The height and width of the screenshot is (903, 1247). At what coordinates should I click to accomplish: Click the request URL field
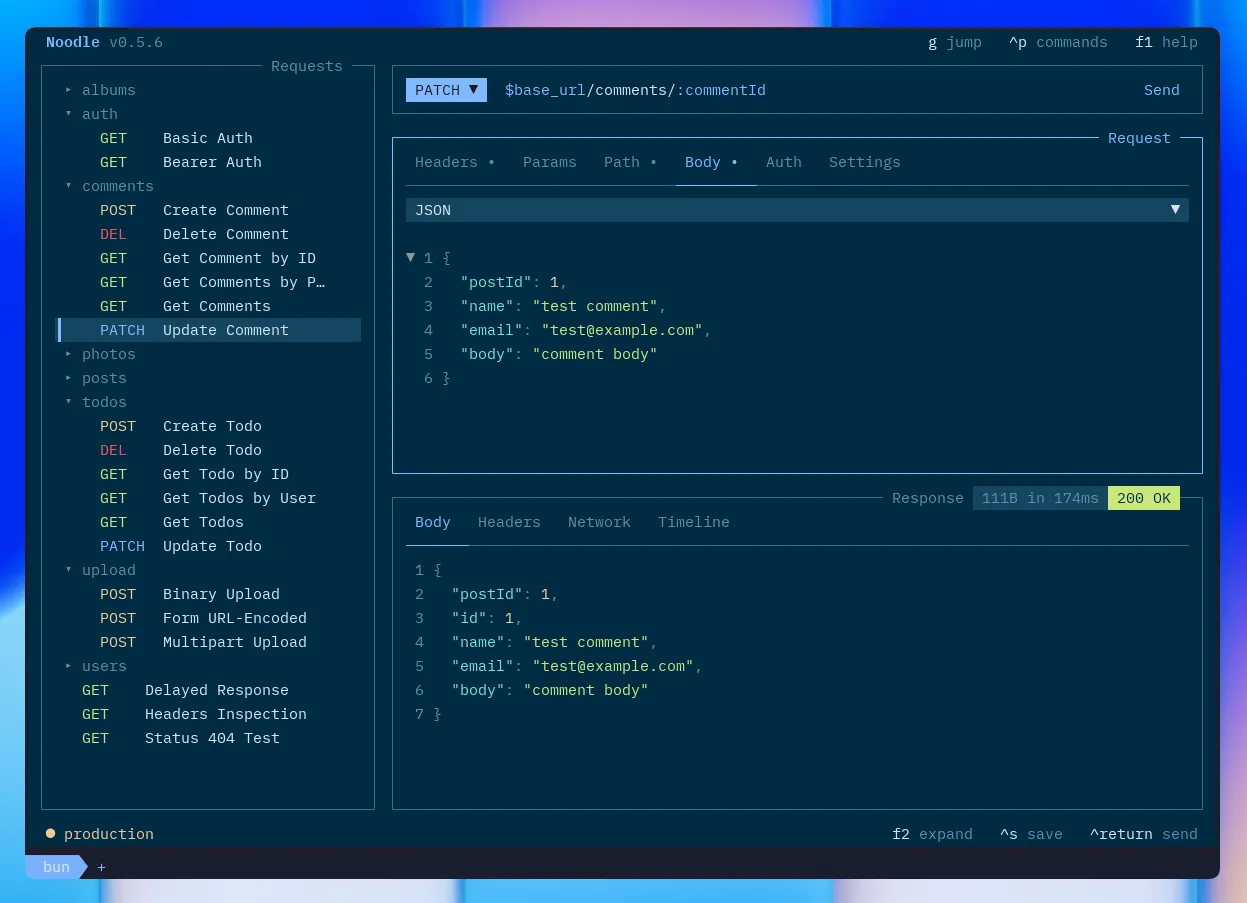point(635,90)
